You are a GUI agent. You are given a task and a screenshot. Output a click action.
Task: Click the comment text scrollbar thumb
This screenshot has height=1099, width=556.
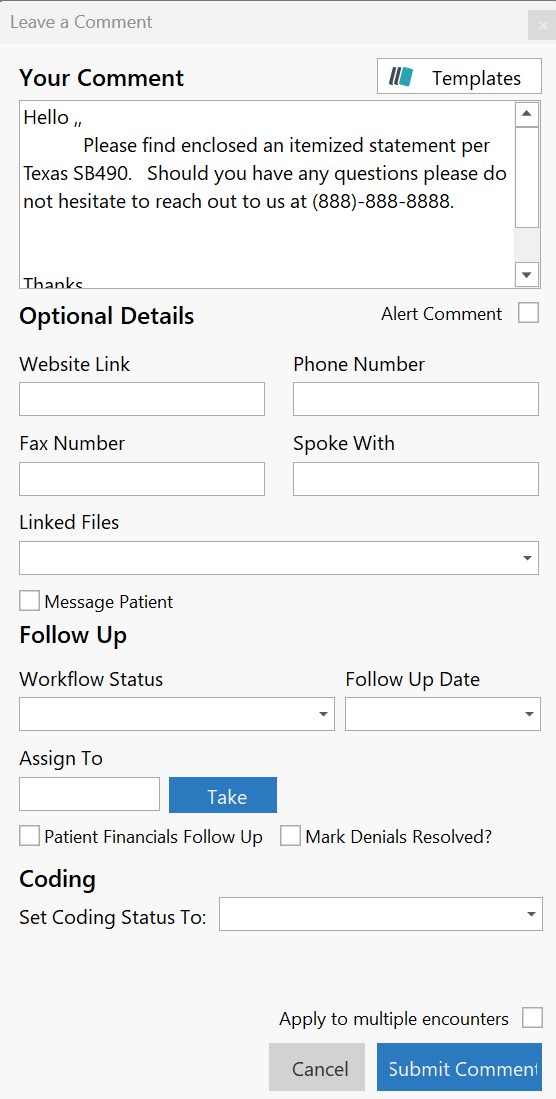[x=527, y=177]
